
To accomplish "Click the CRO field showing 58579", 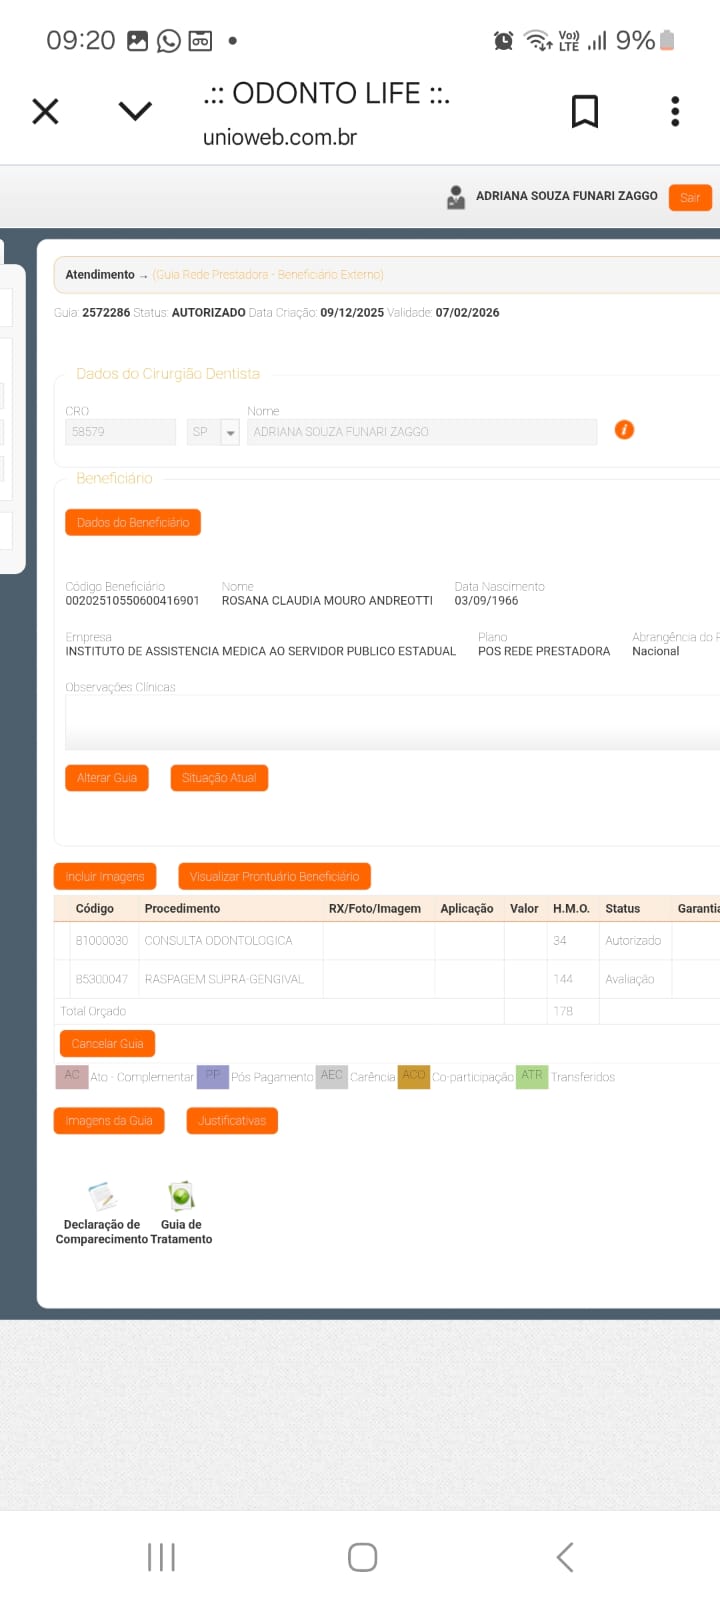I will click(x=120, y=432).
